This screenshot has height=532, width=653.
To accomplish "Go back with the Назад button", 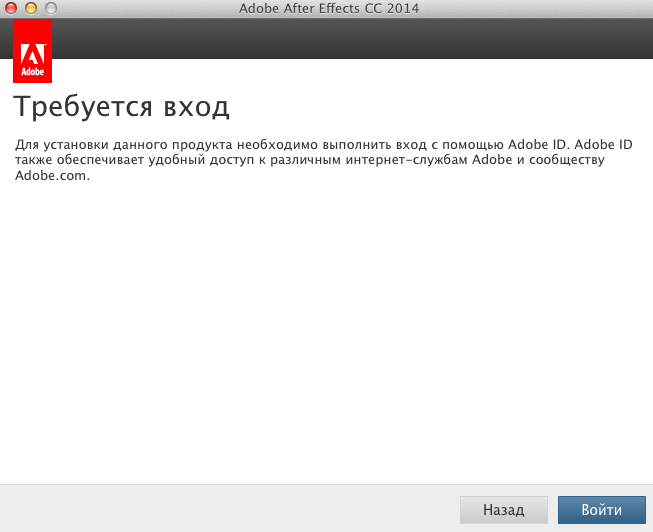I will pos(503,510).
